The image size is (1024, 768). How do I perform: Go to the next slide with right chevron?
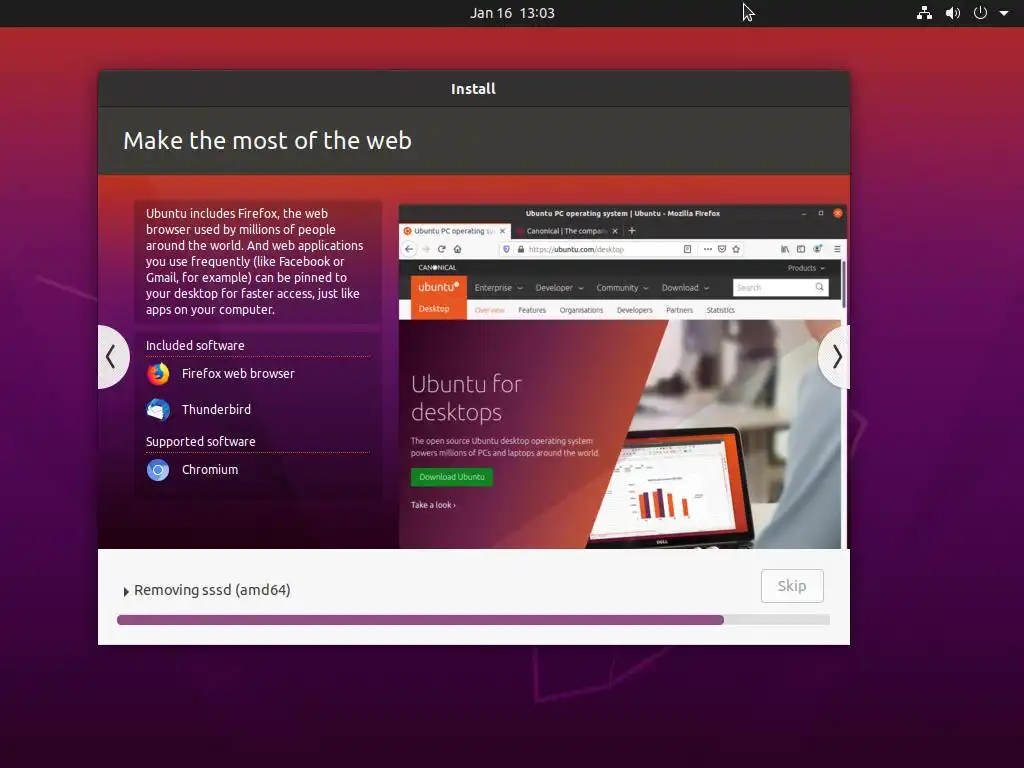pyautogui.click(x=835, y=357)
